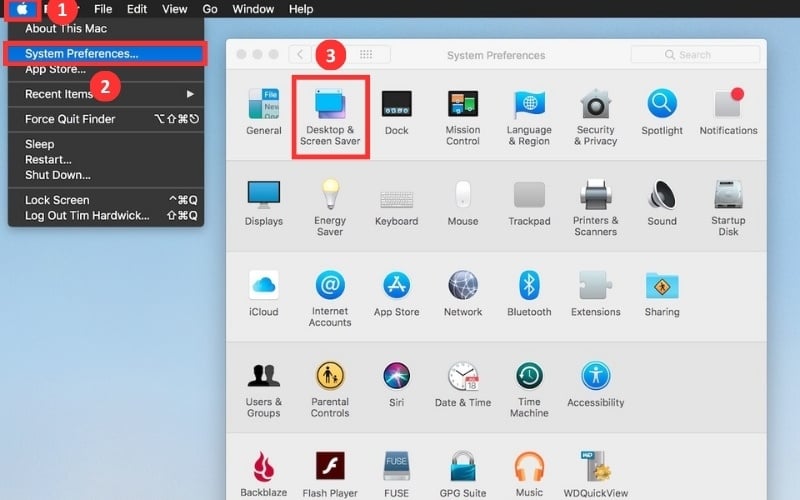Choose App Store… from Apple menu
Image resolution: width=800 pixels, height=500 pixels.
106,69
